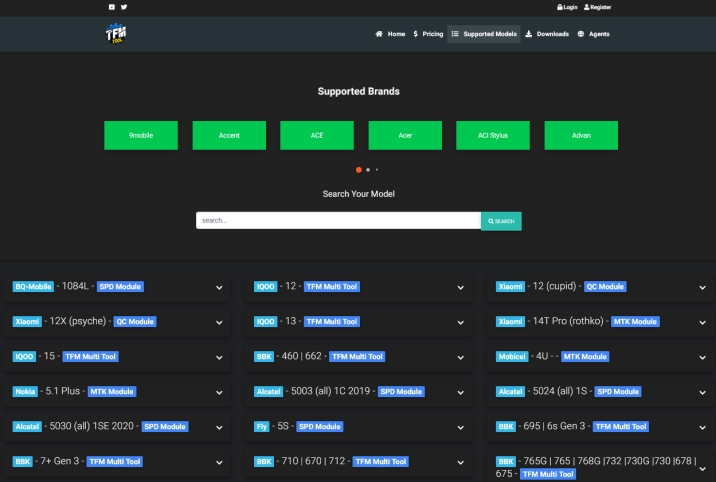
Task: Expand the Alcatel 5024 (all) 1S row
Action: tap(600, 392)
